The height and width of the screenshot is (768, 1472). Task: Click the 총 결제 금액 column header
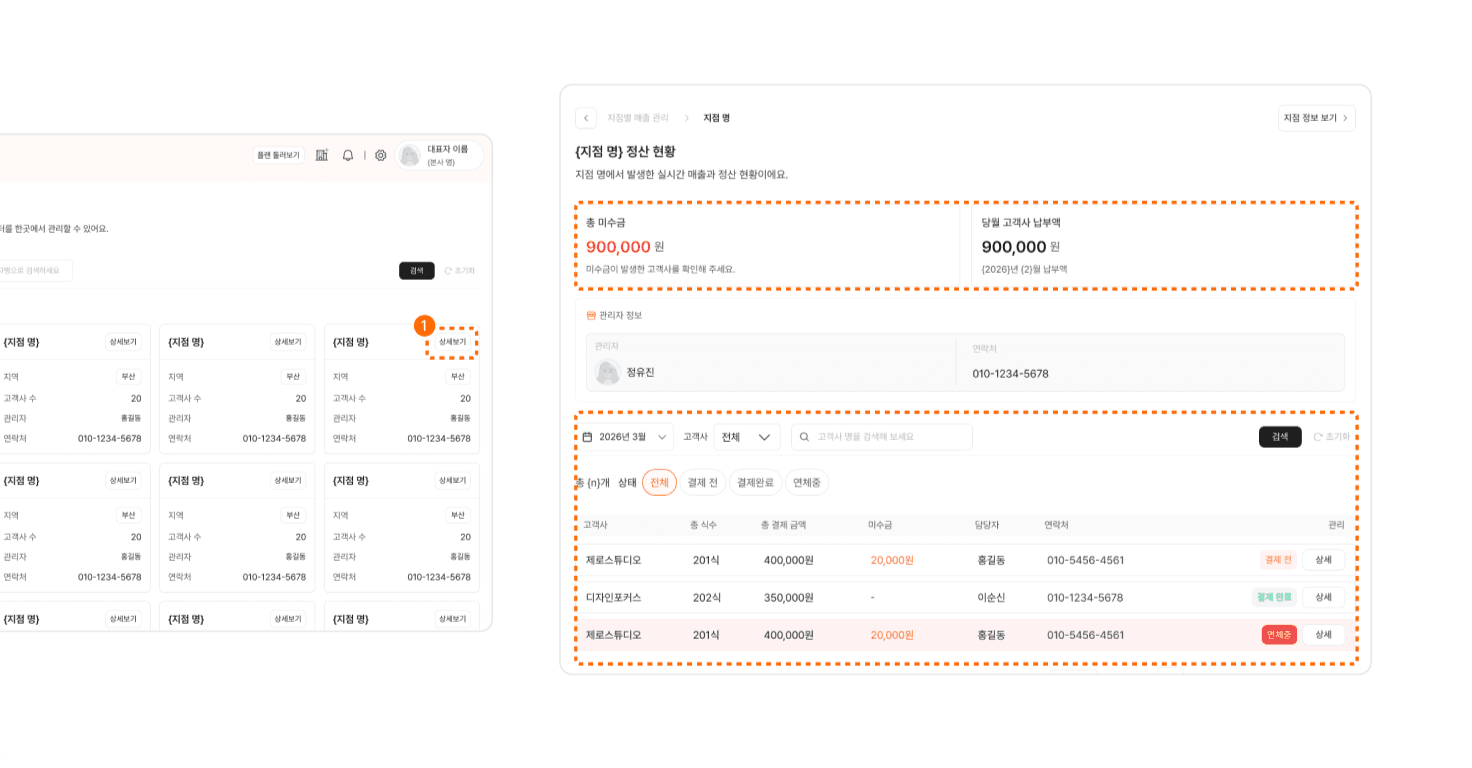coord(783,524)
